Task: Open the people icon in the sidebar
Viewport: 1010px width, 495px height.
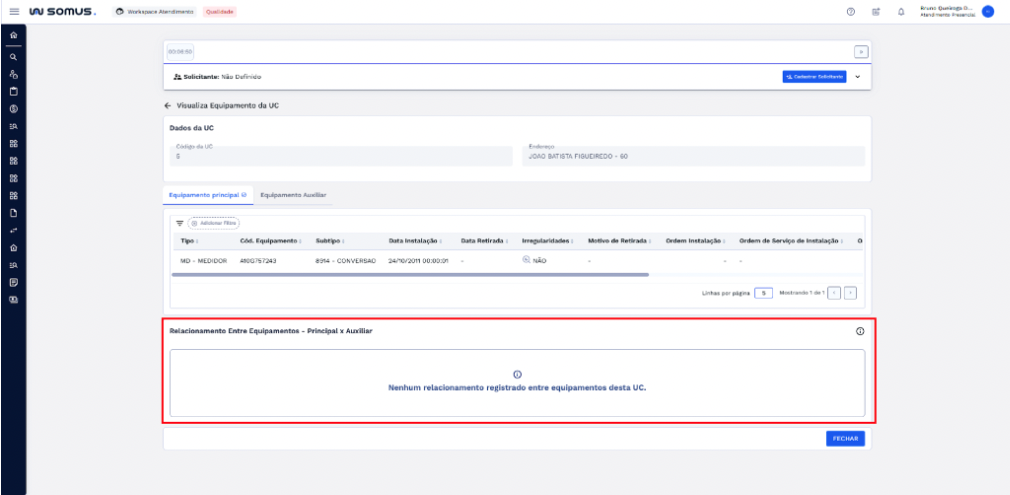Action: [14, 74]
